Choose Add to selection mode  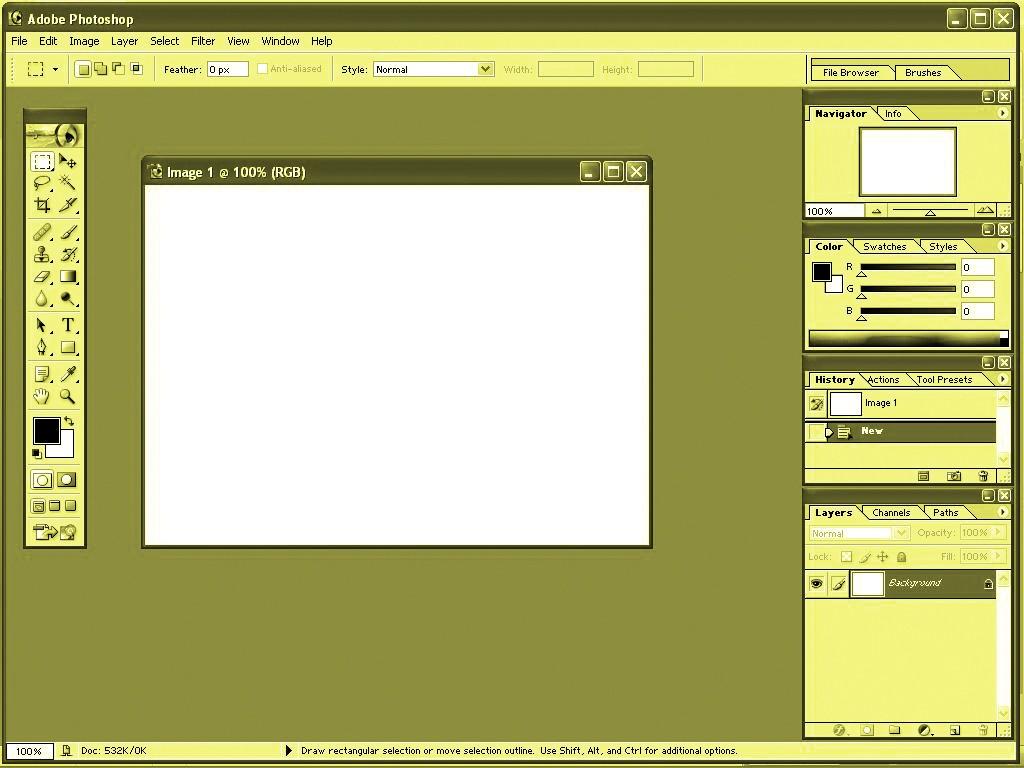(x=101, y=69)
